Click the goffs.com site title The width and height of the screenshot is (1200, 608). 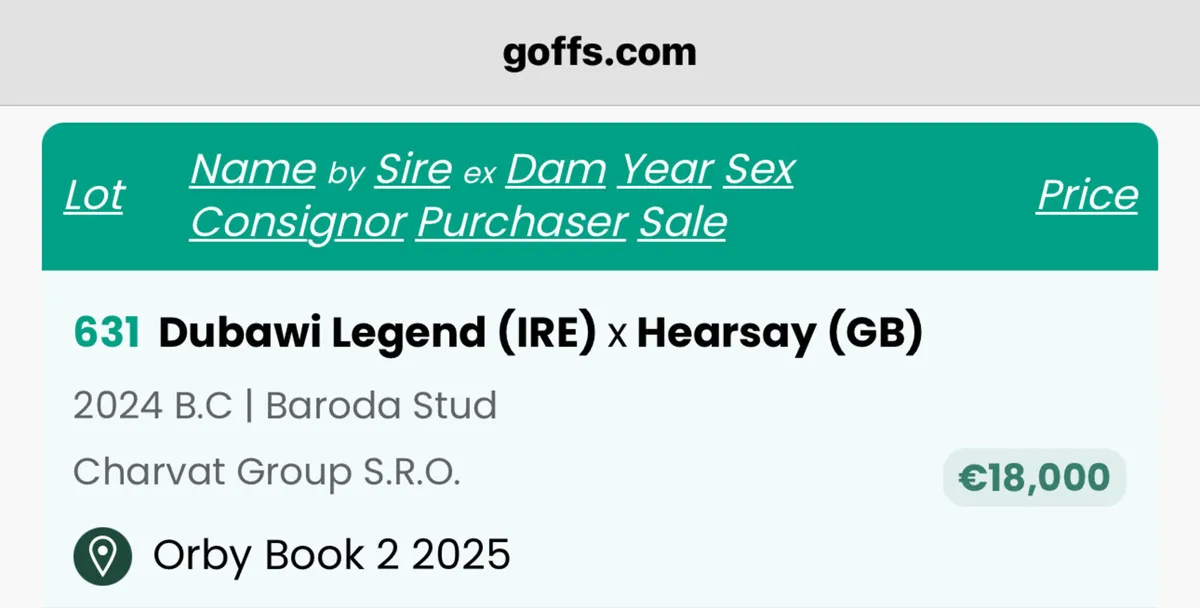[x=598, y=51]
